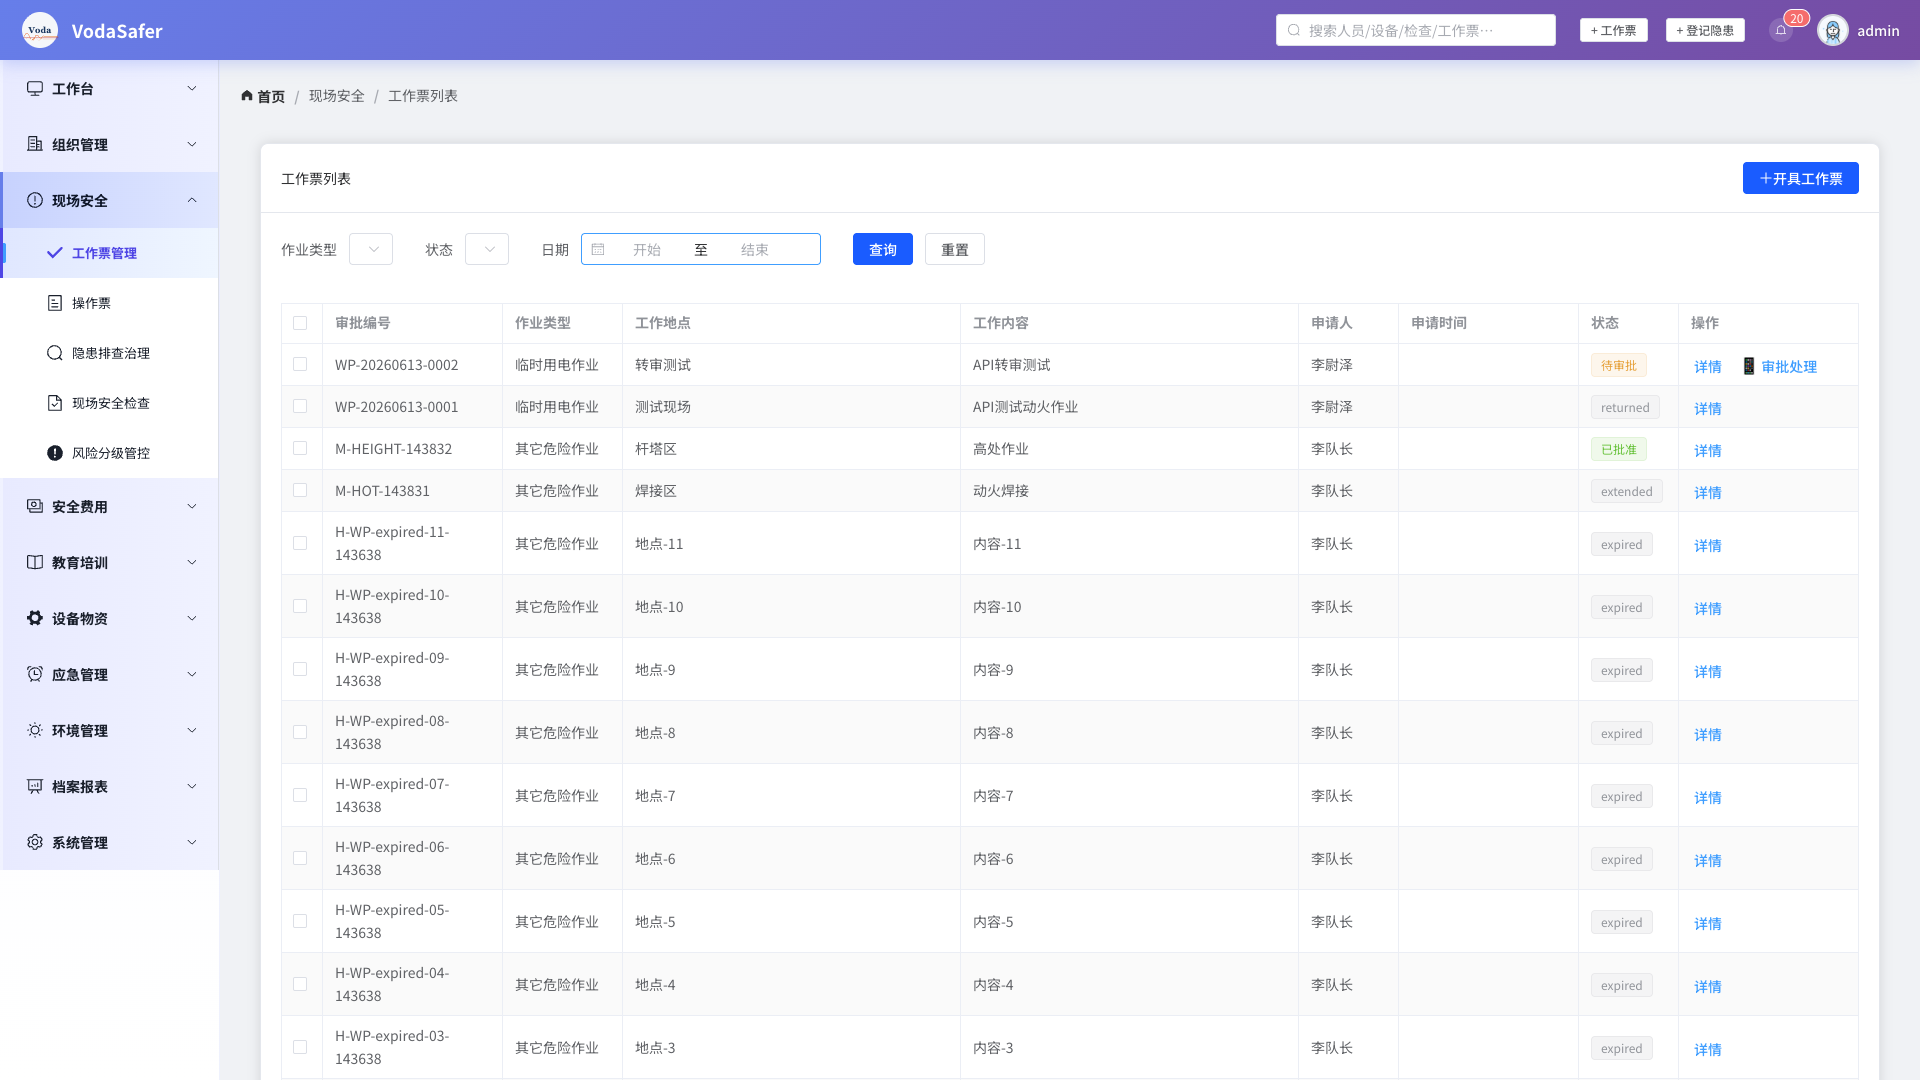Click the admin avatar icon
1920x1080 pixels.
(1833, 30)
